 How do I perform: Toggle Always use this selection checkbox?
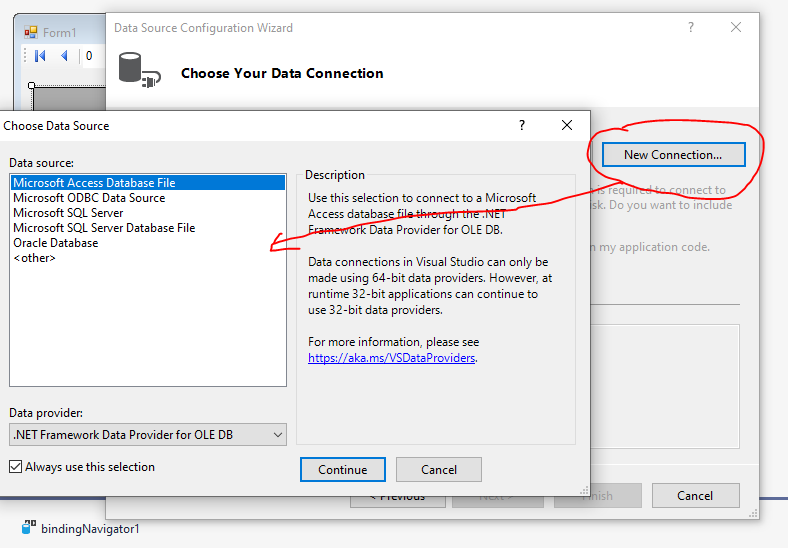16,467
